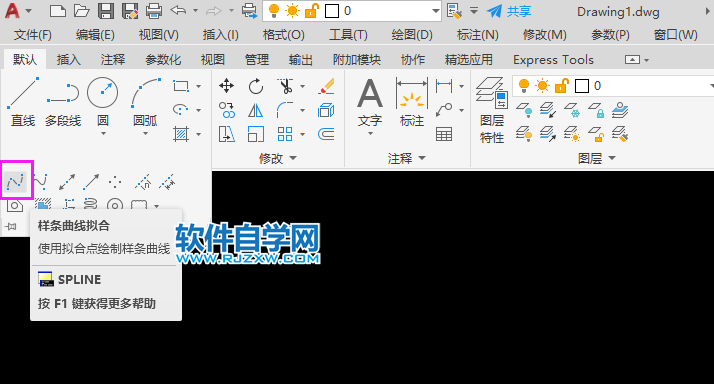Select the Arc (圆弧) tool
The height and width of the screenshot is (384, 714).
click(145, 101)
